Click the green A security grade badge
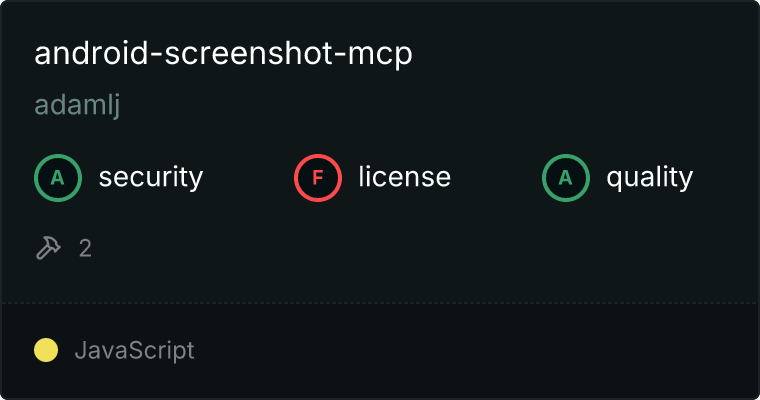Screen dimensions: 760x400 pos(58,178)
